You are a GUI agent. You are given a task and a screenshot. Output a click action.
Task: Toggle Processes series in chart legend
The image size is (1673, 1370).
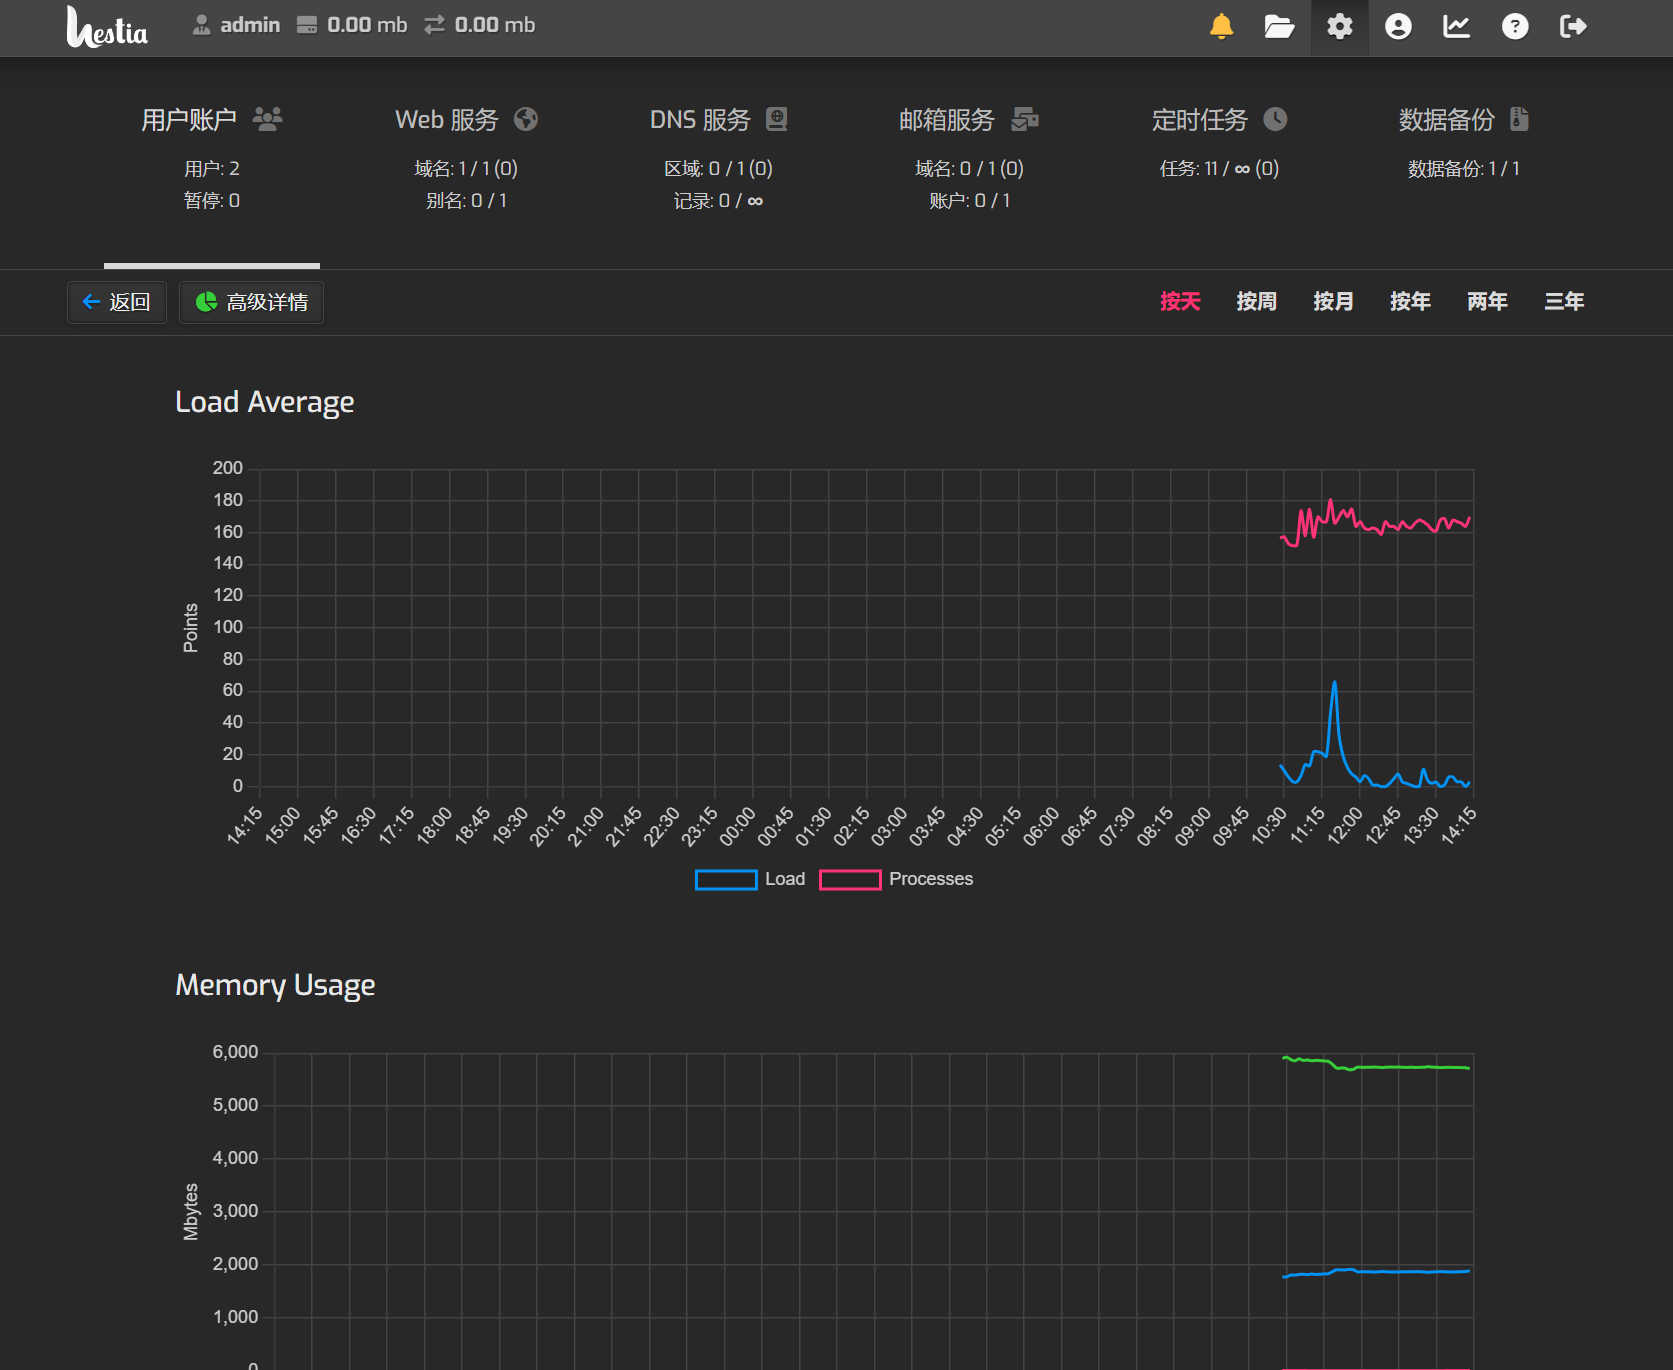point(896,879)
